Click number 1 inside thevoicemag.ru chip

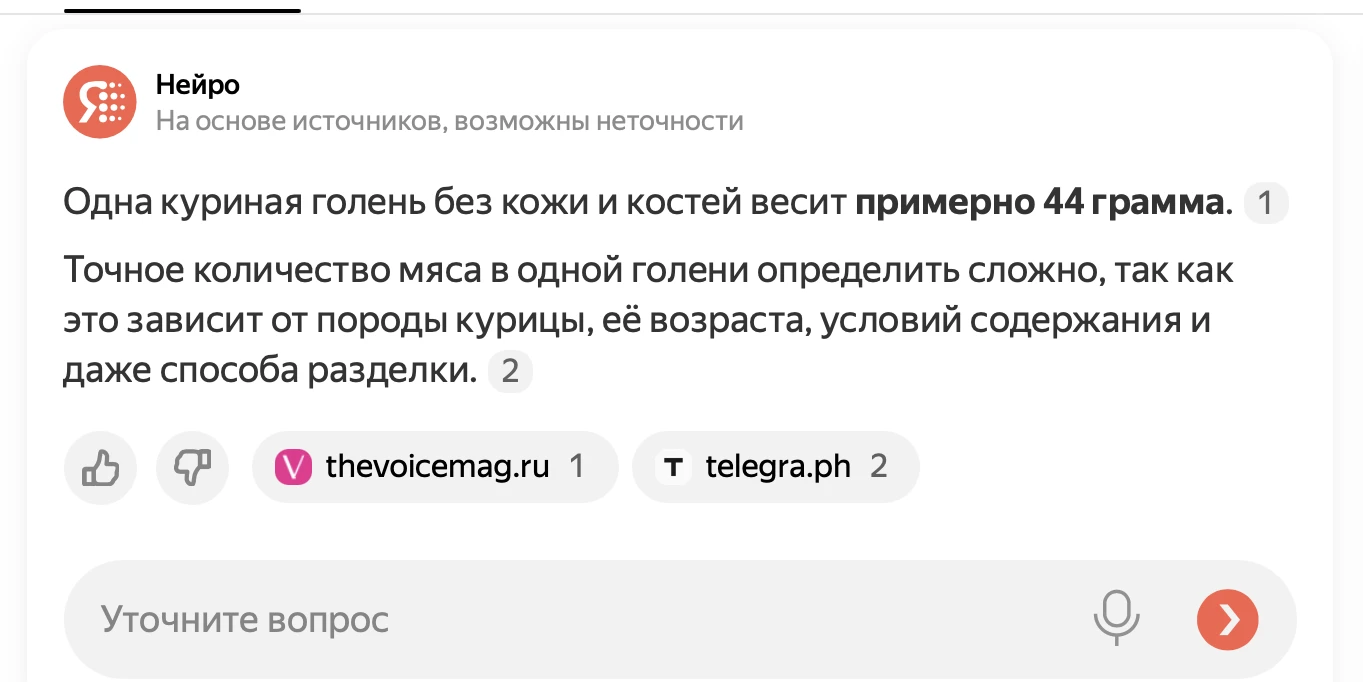[x=576, y=467]
